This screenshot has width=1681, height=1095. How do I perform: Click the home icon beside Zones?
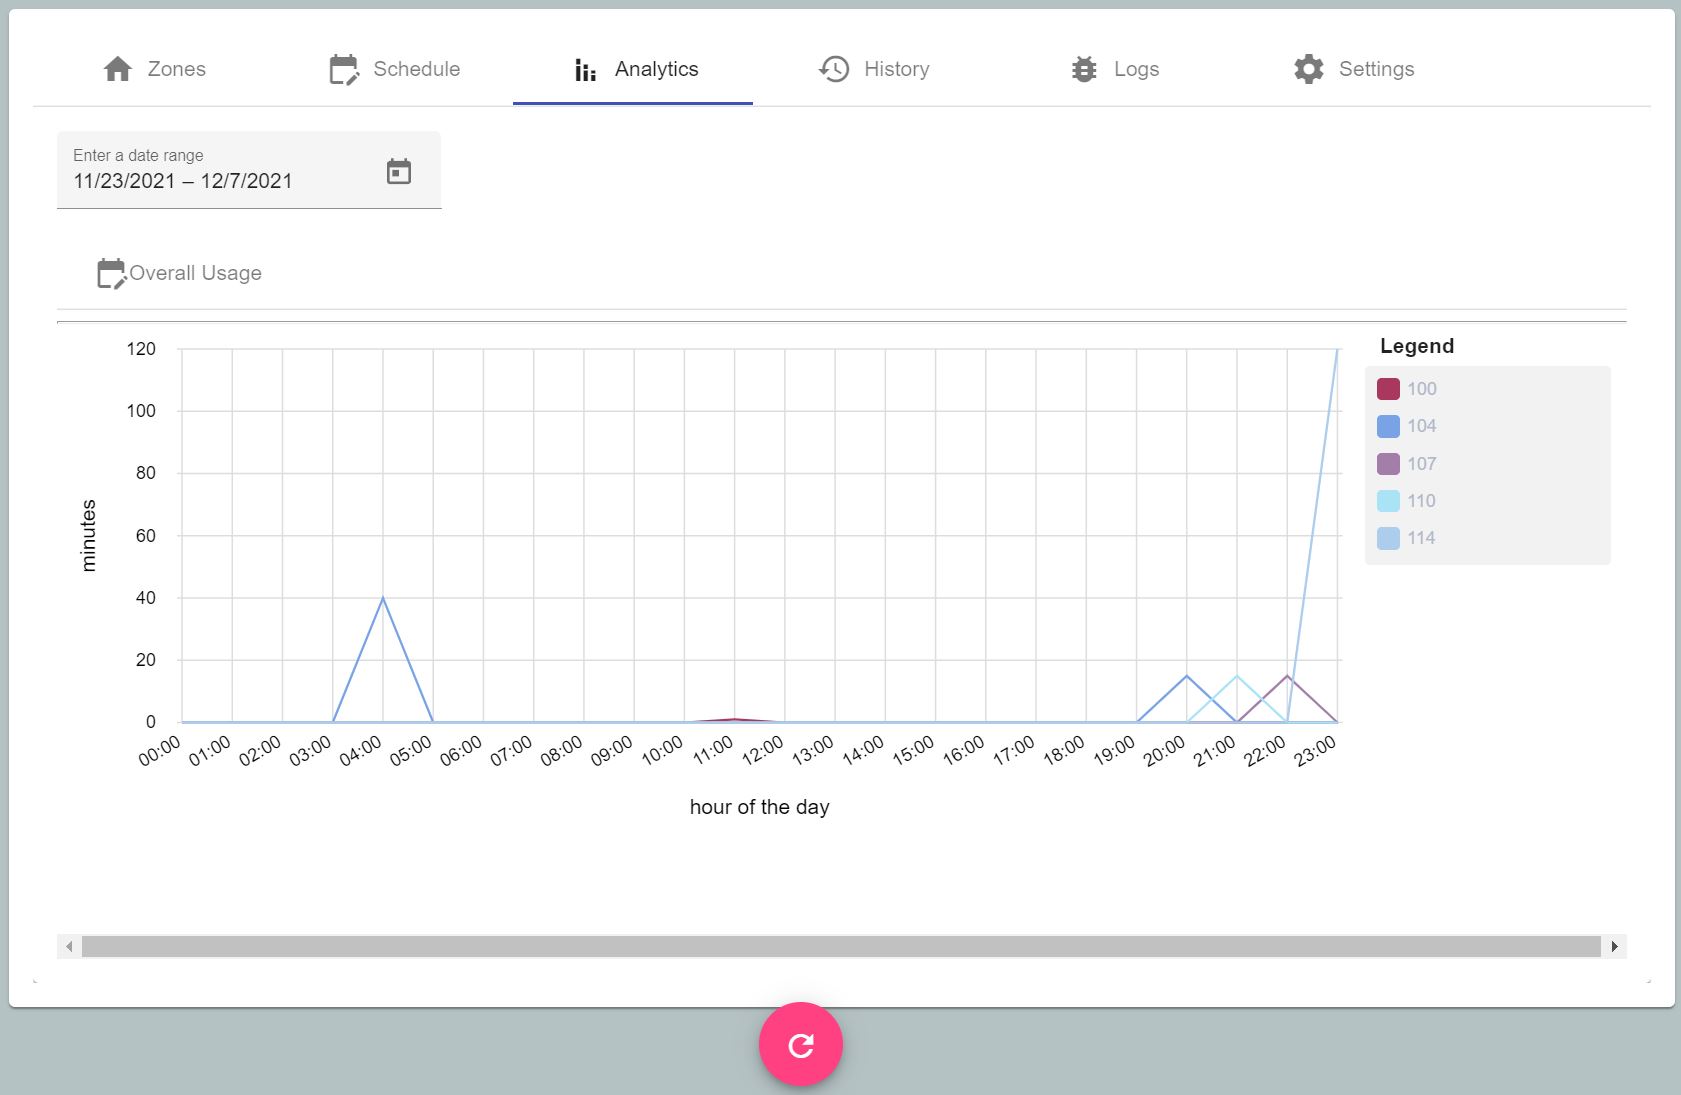118,69
